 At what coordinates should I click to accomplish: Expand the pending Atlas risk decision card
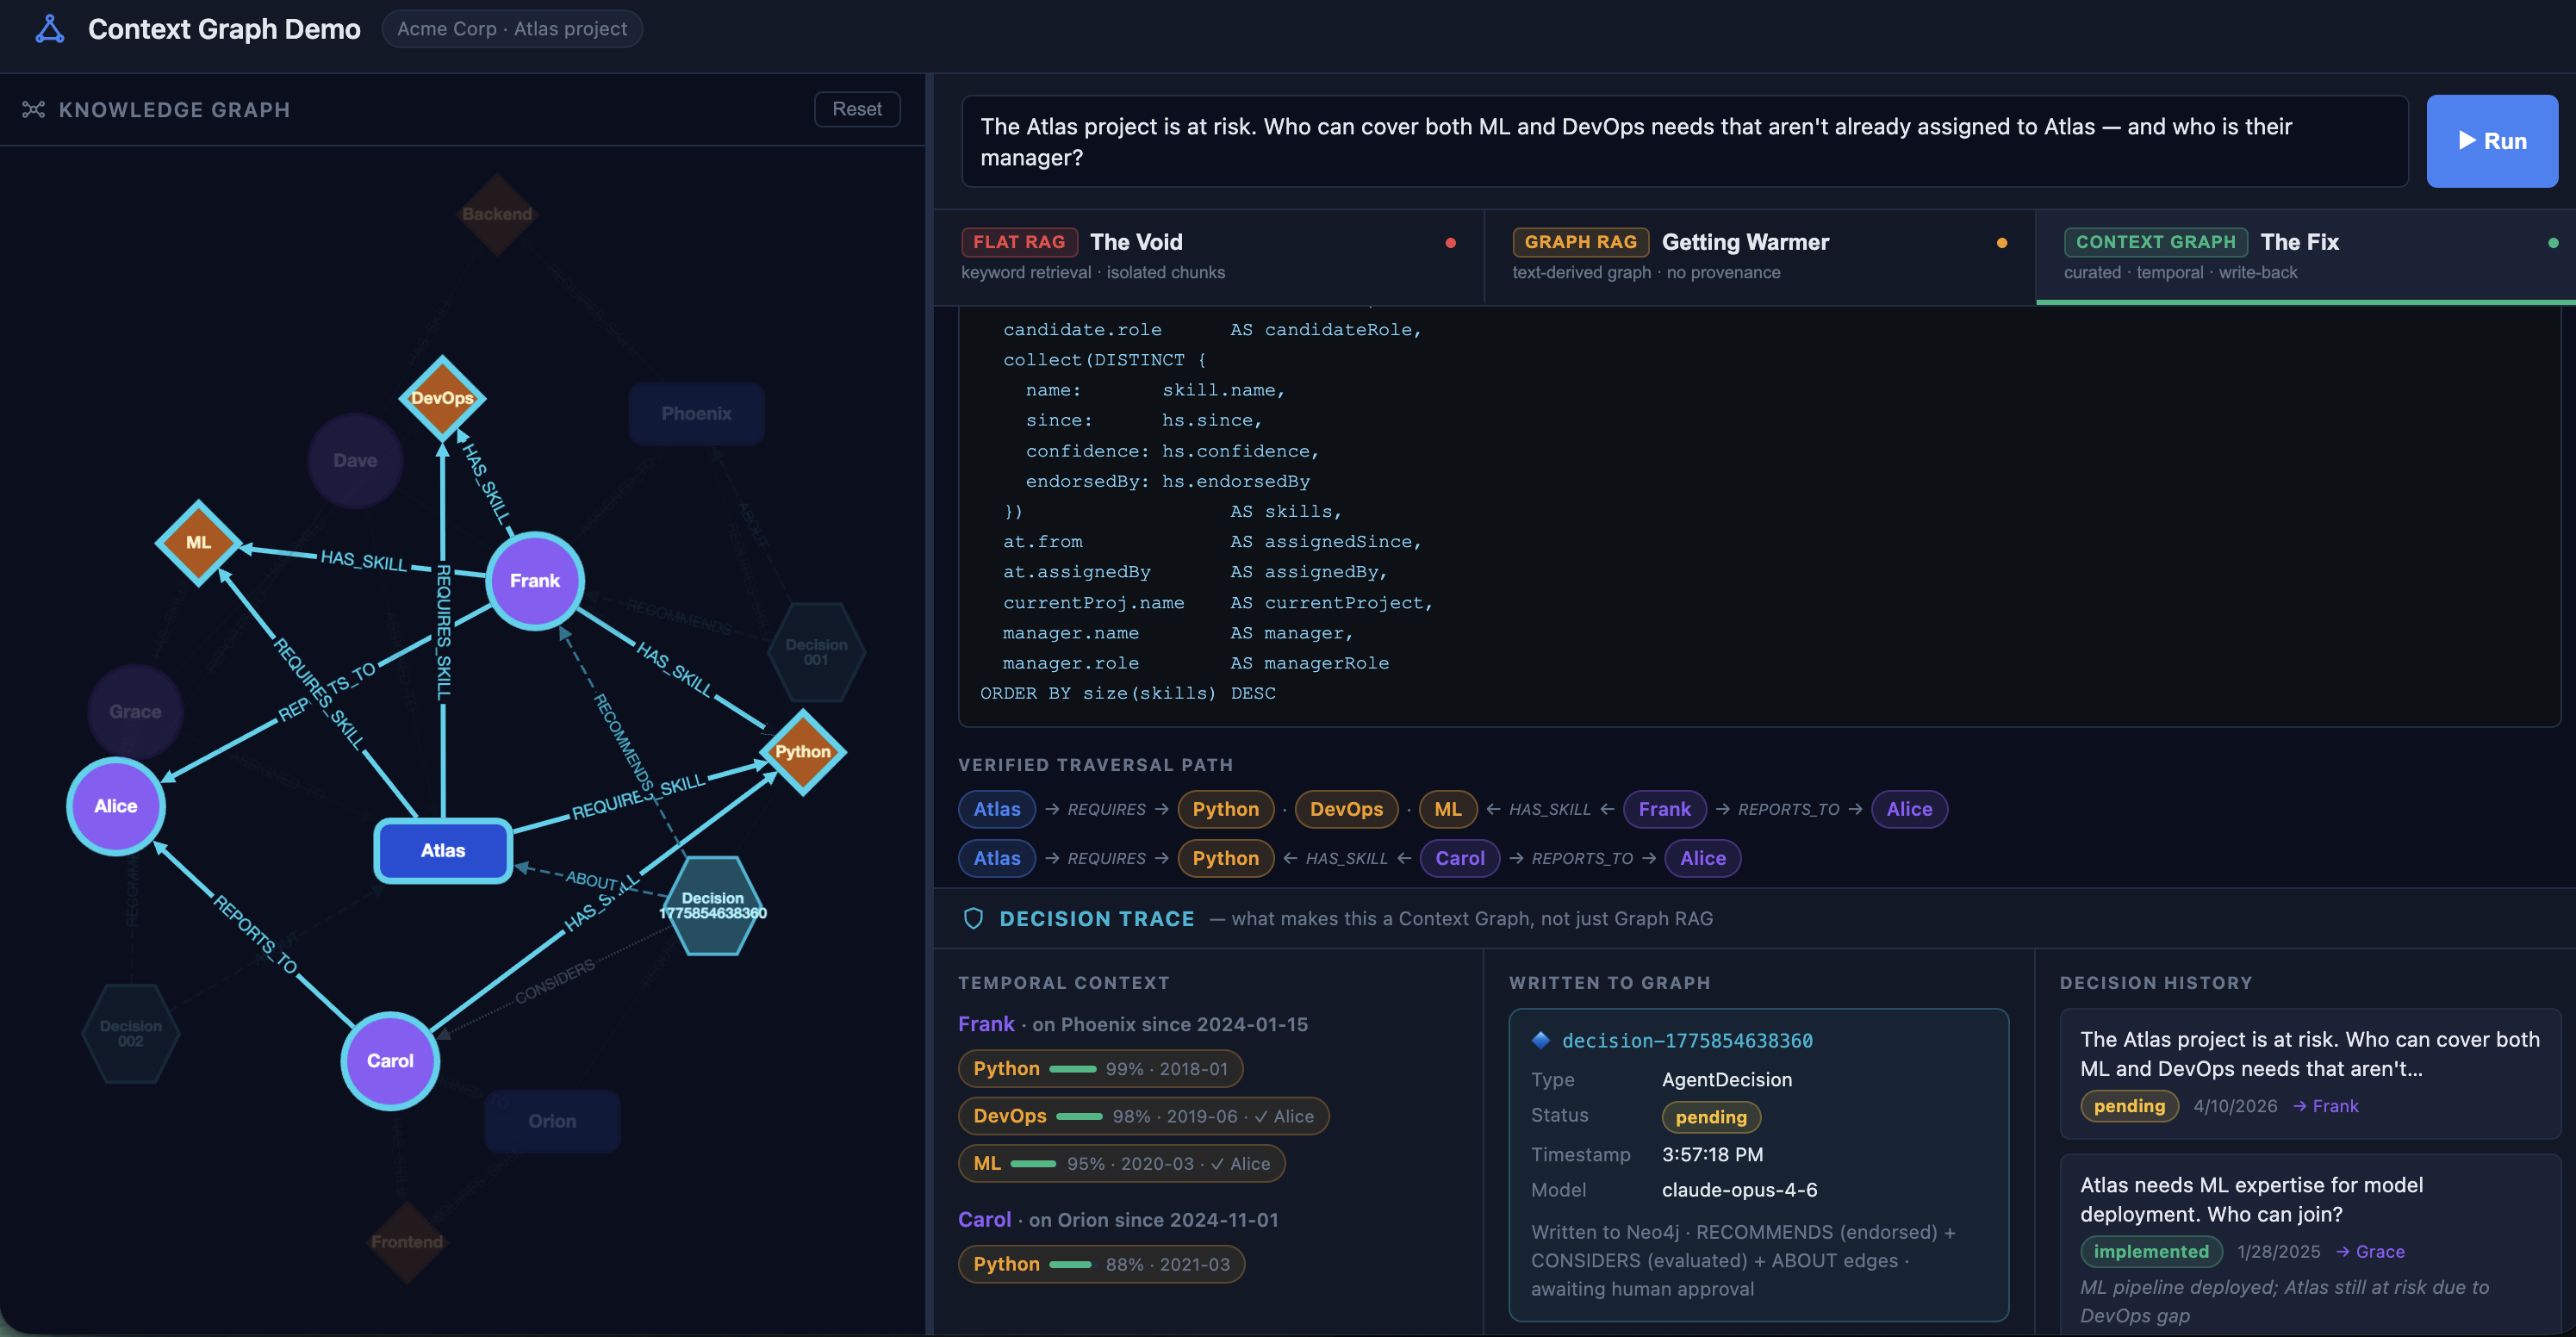coord(2310,1072)
